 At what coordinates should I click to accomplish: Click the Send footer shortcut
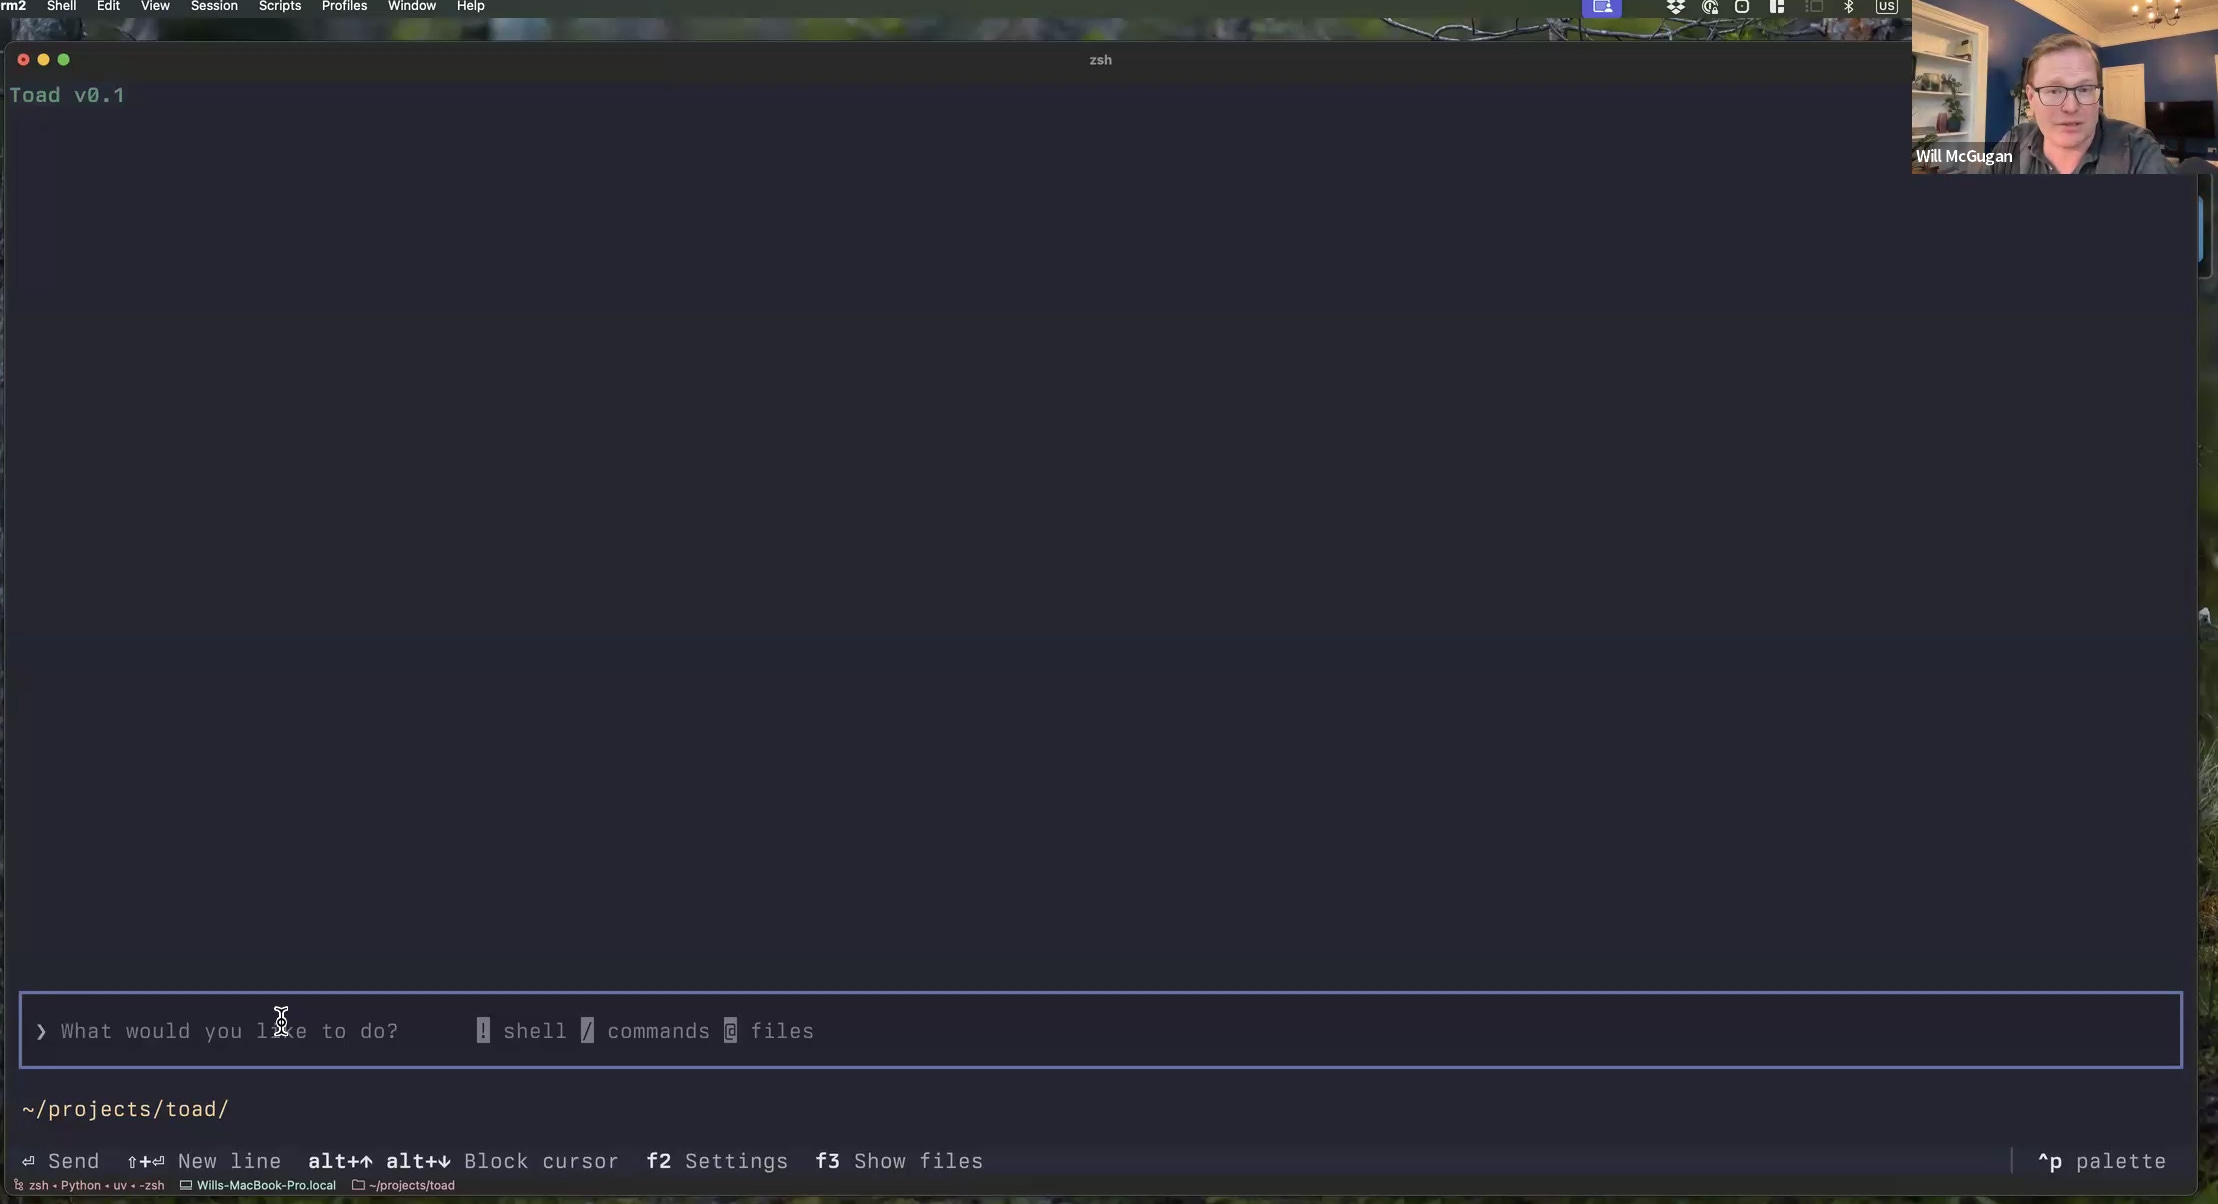pyautogui.click(x=61, y=1162)
